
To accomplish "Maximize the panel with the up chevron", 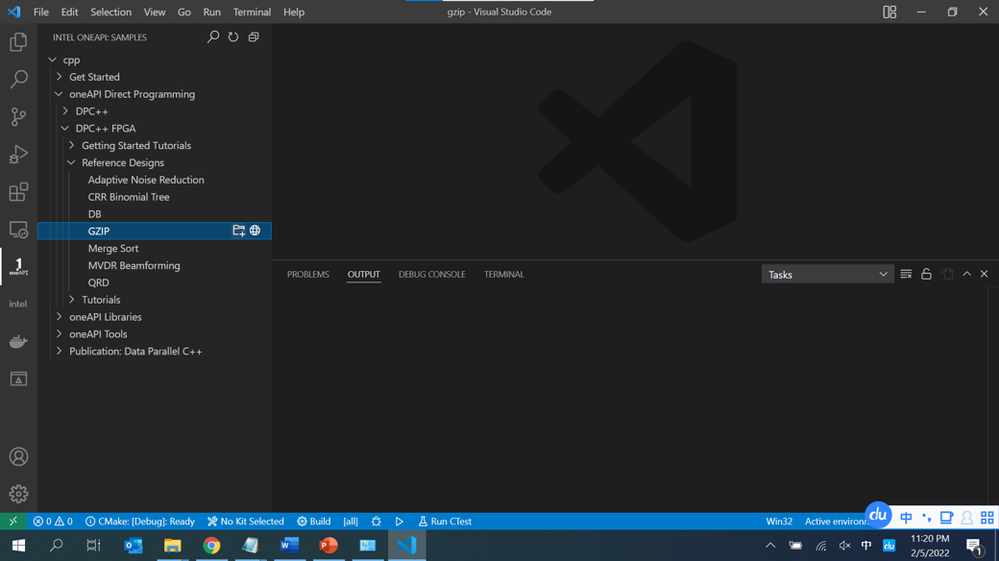I will [x=967, y=274].
